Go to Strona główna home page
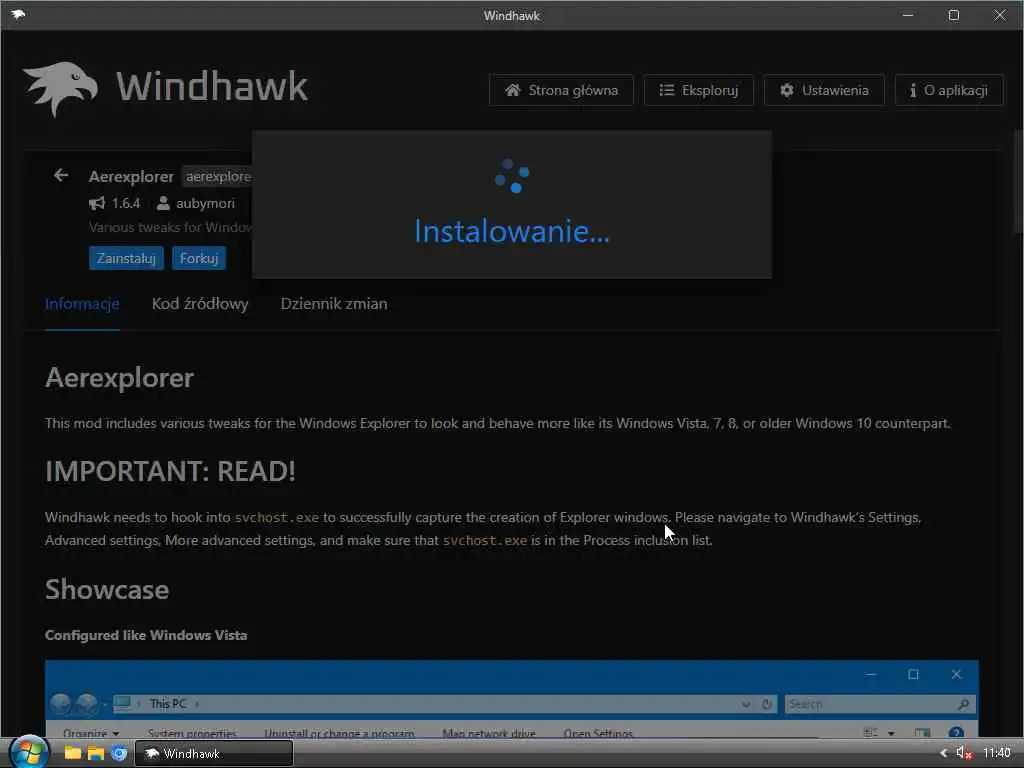 point(561,90)
